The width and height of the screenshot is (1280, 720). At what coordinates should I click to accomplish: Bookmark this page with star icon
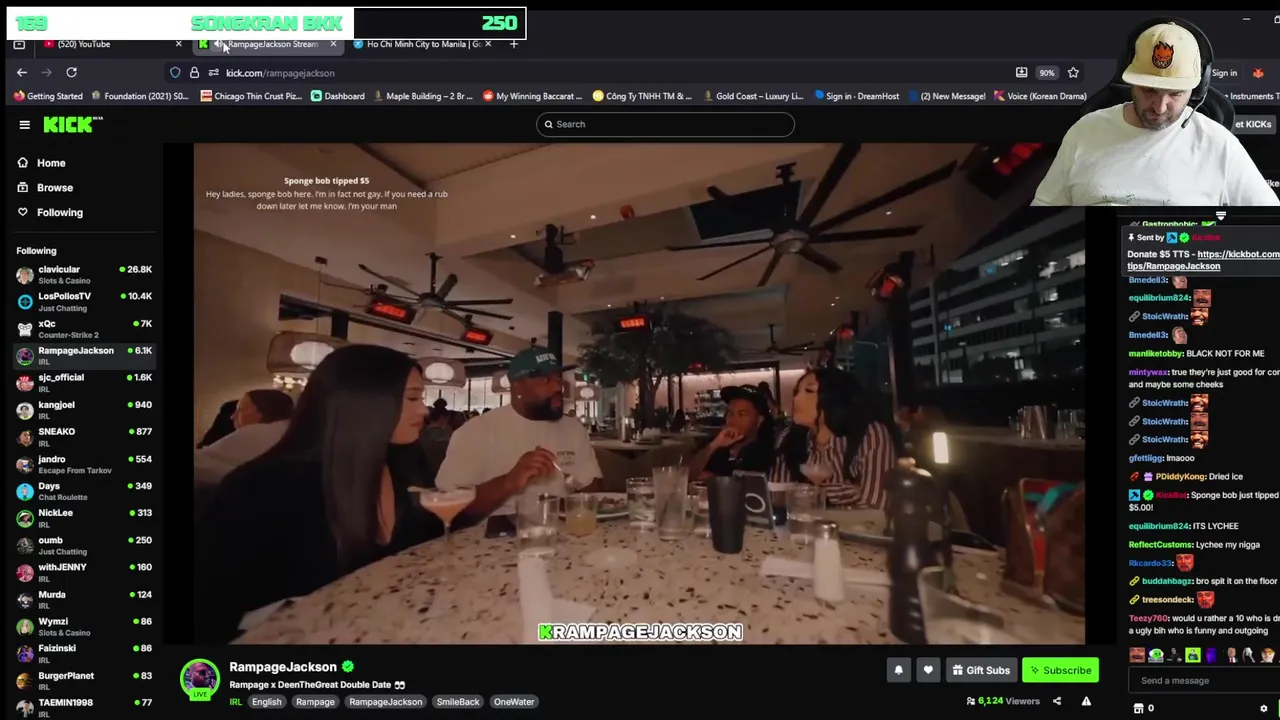[1073, 72]
